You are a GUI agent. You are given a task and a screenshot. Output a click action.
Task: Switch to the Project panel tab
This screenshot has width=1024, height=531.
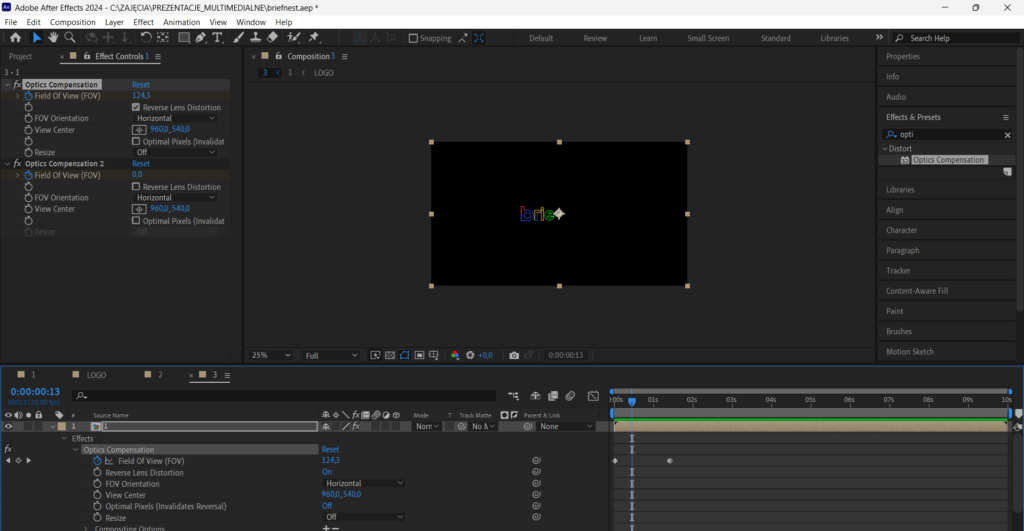pyautogui.click(x=20, y=56)
